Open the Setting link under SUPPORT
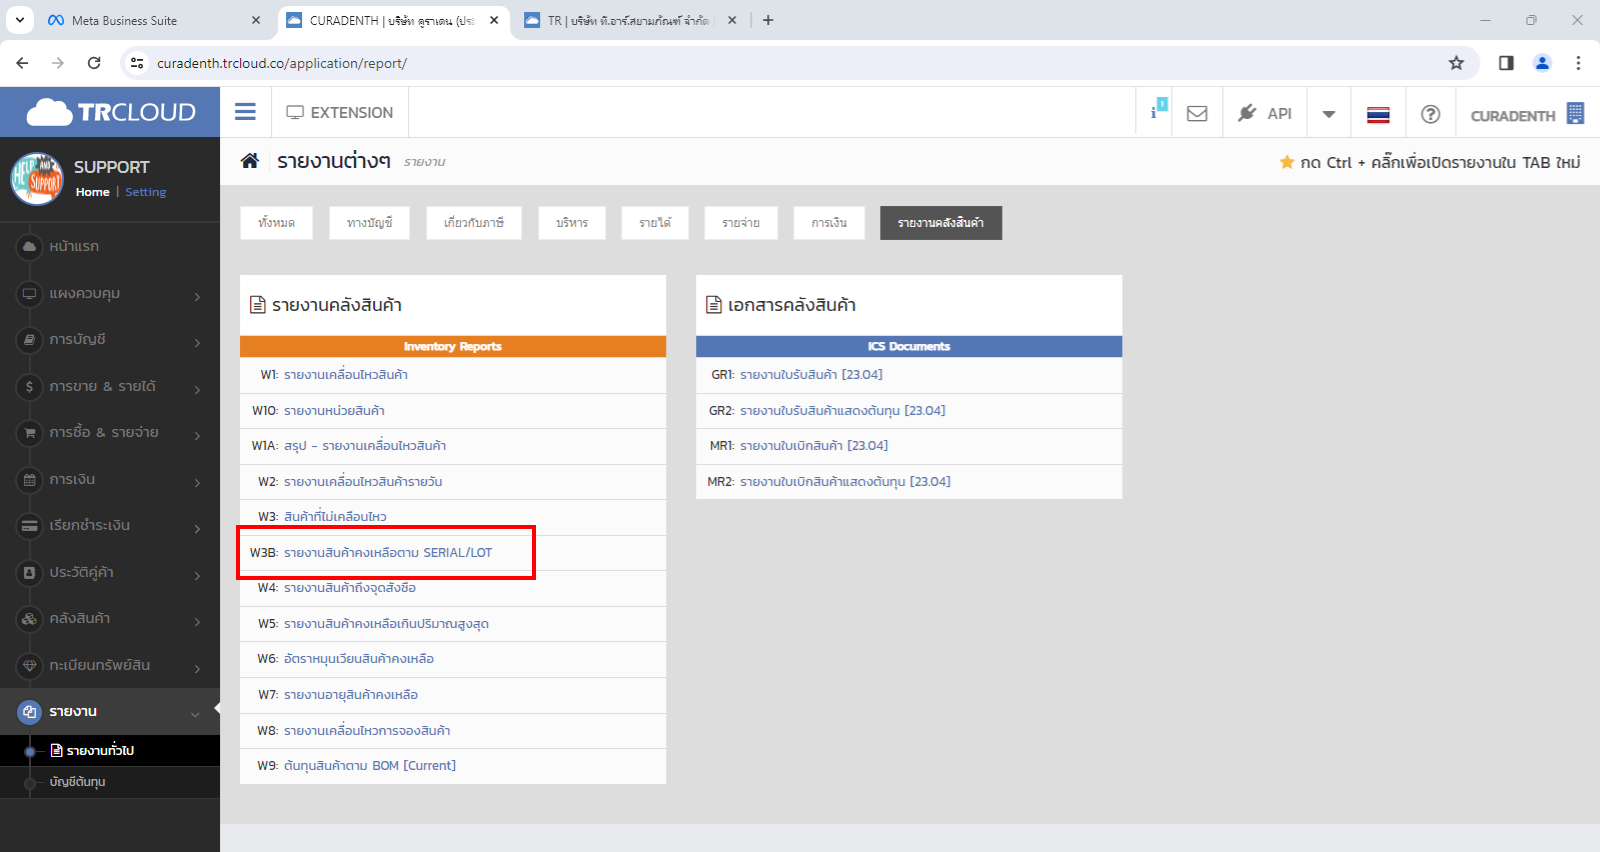The image size is (1600, 852). (145, 192)
